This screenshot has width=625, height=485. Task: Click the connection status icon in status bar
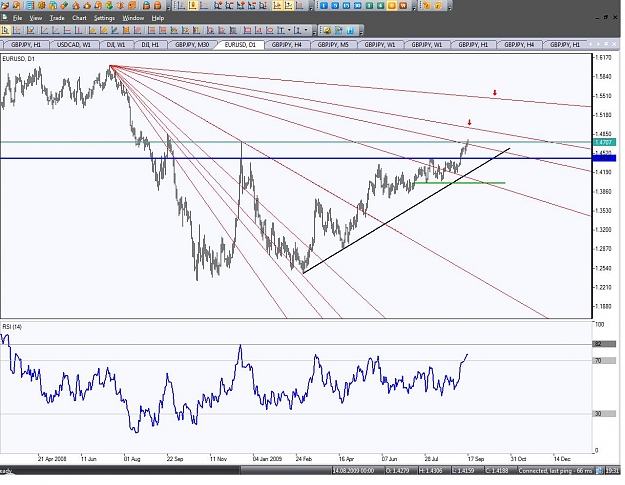coord(599,471)
